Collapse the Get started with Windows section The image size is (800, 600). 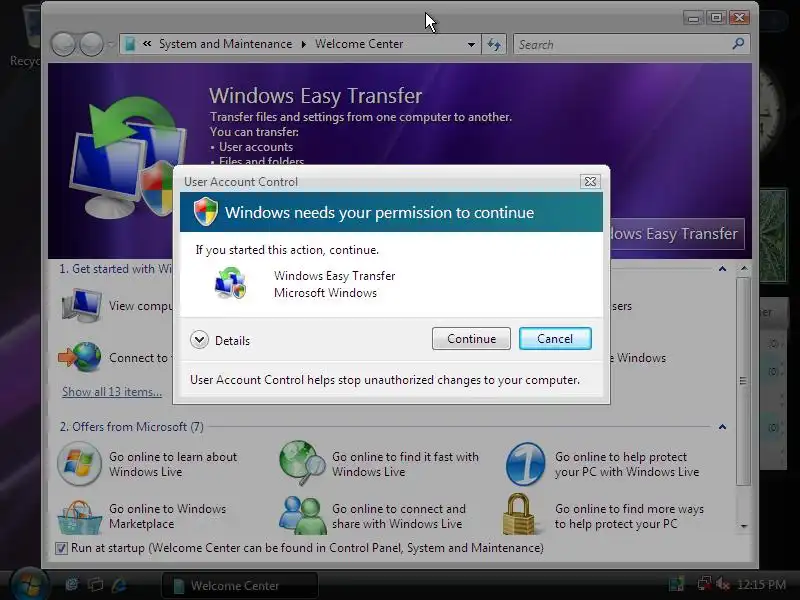tap(722, 269)
